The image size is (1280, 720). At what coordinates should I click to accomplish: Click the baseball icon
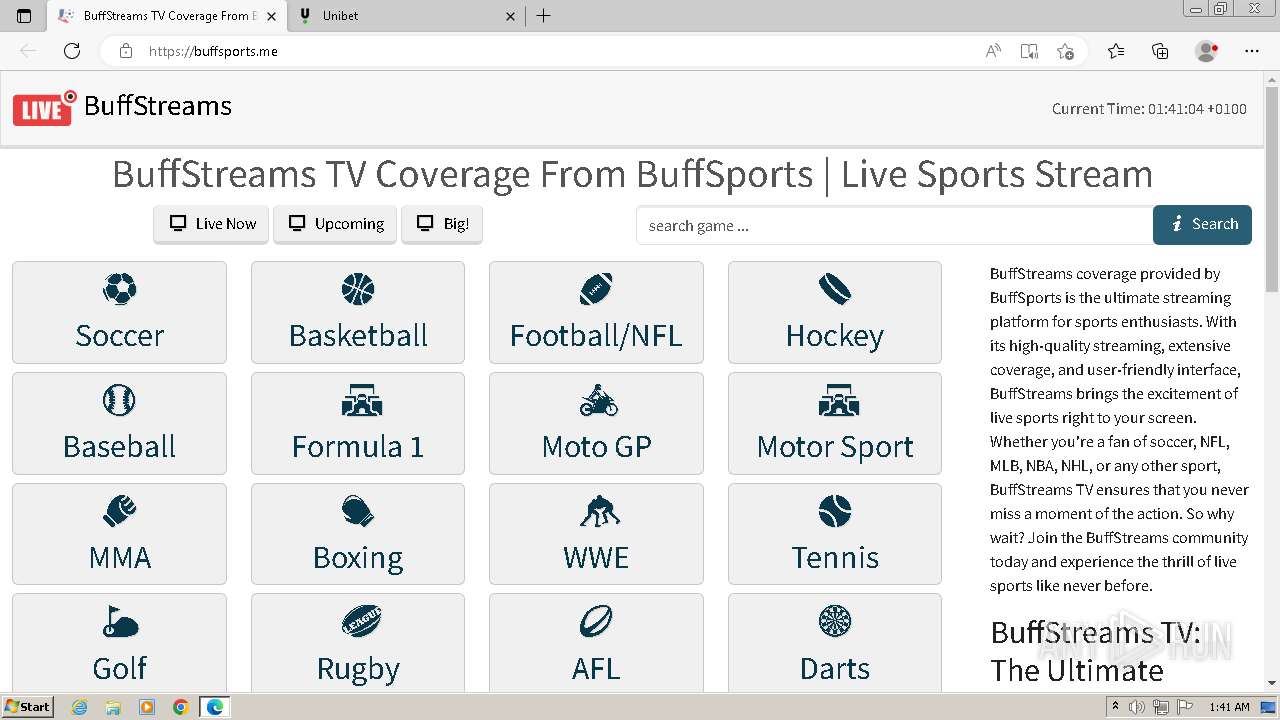119,400
